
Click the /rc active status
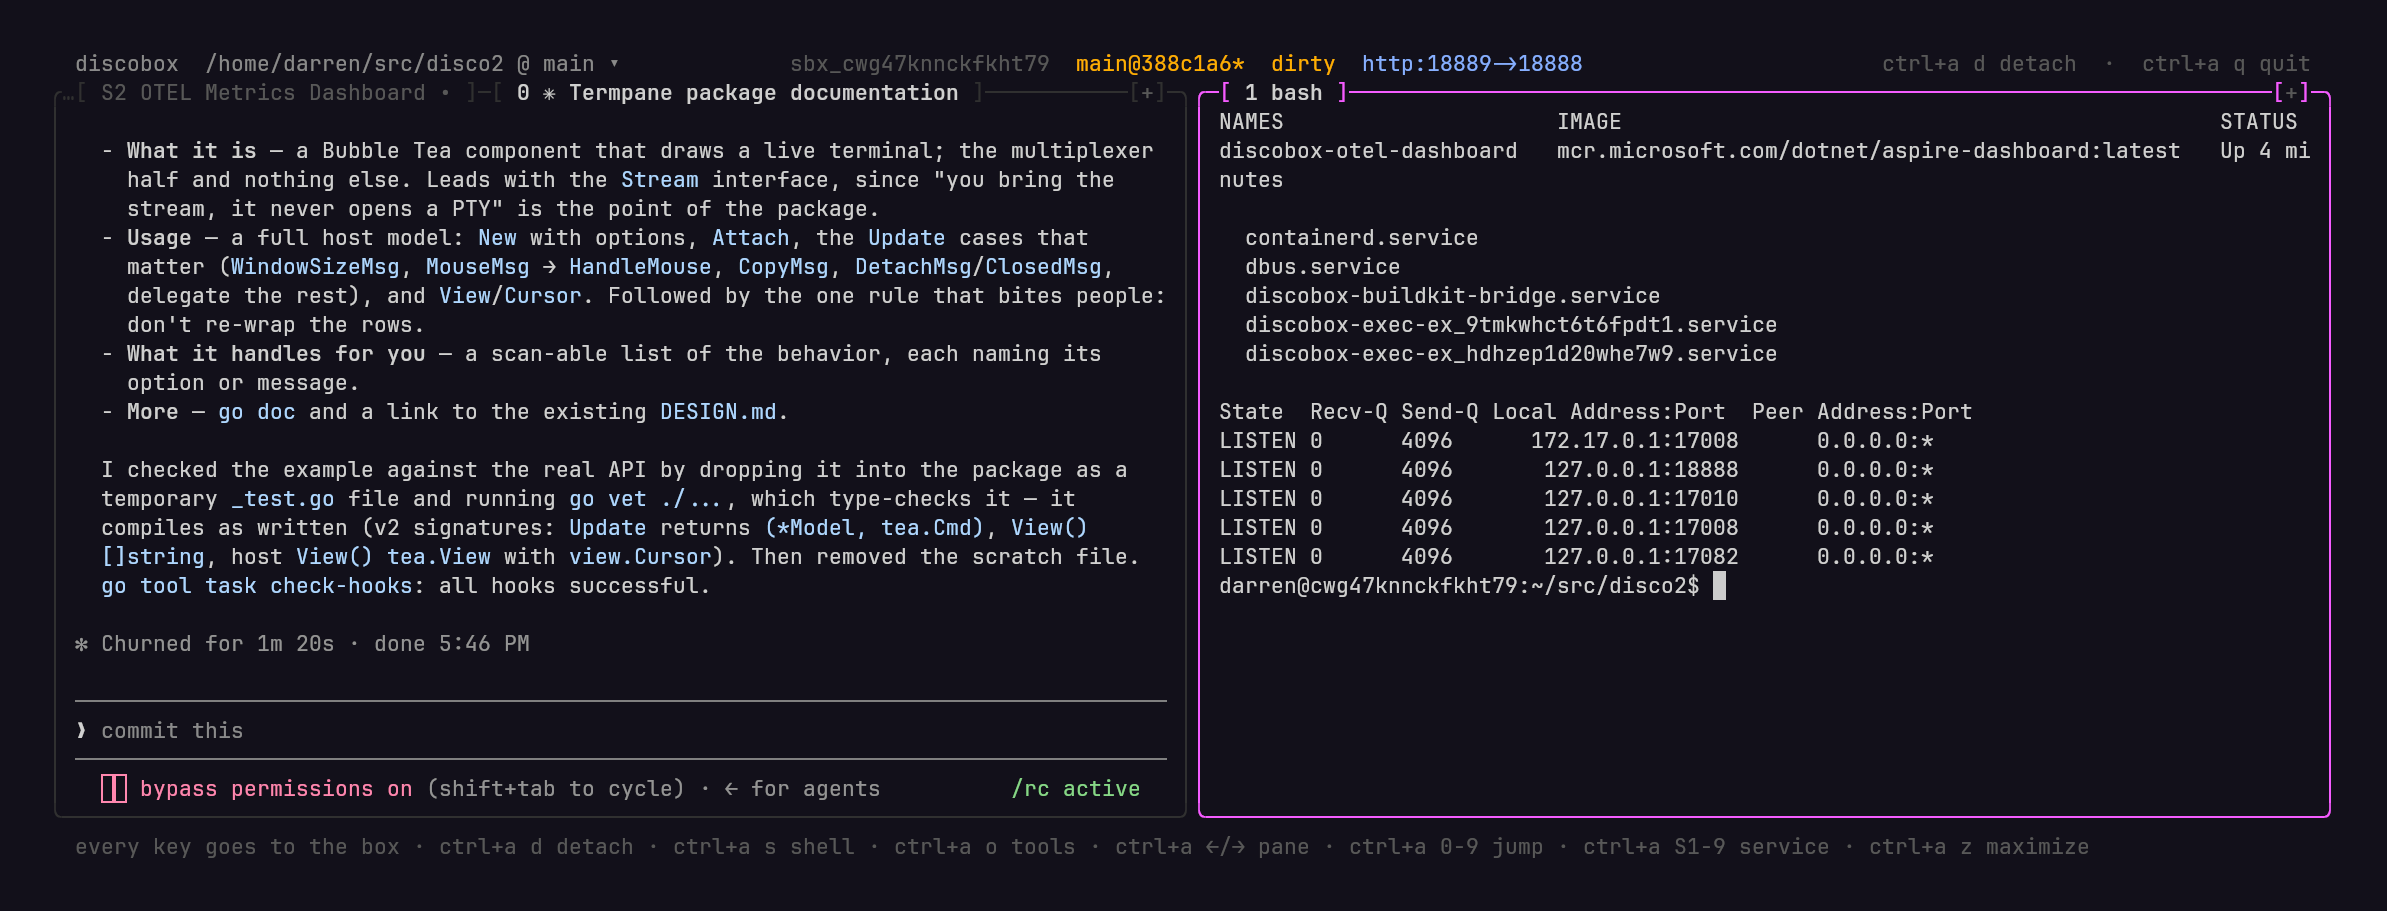pos(1076,789)
